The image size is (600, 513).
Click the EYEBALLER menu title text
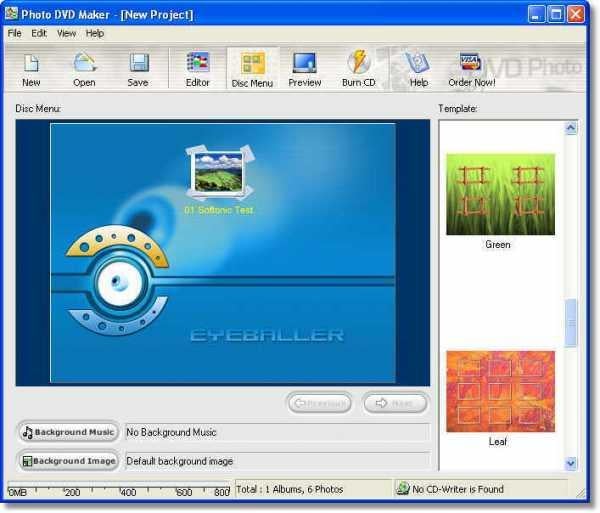point(267,335)
